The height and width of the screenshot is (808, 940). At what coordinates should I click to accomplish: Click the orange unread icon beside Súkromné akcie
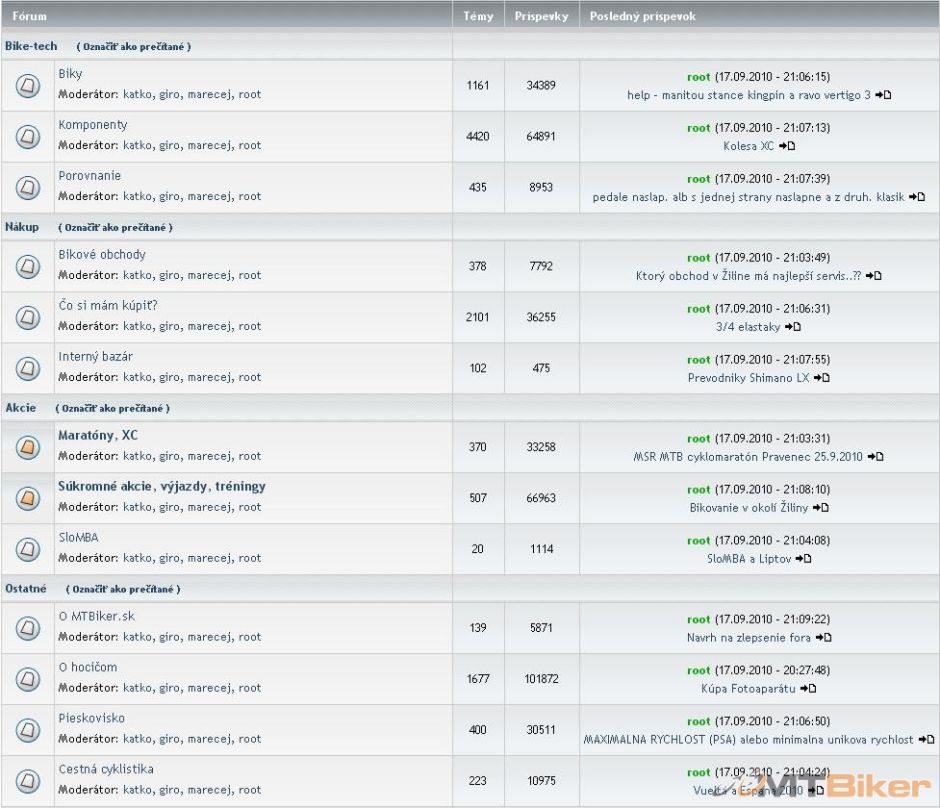coord(28,498)
